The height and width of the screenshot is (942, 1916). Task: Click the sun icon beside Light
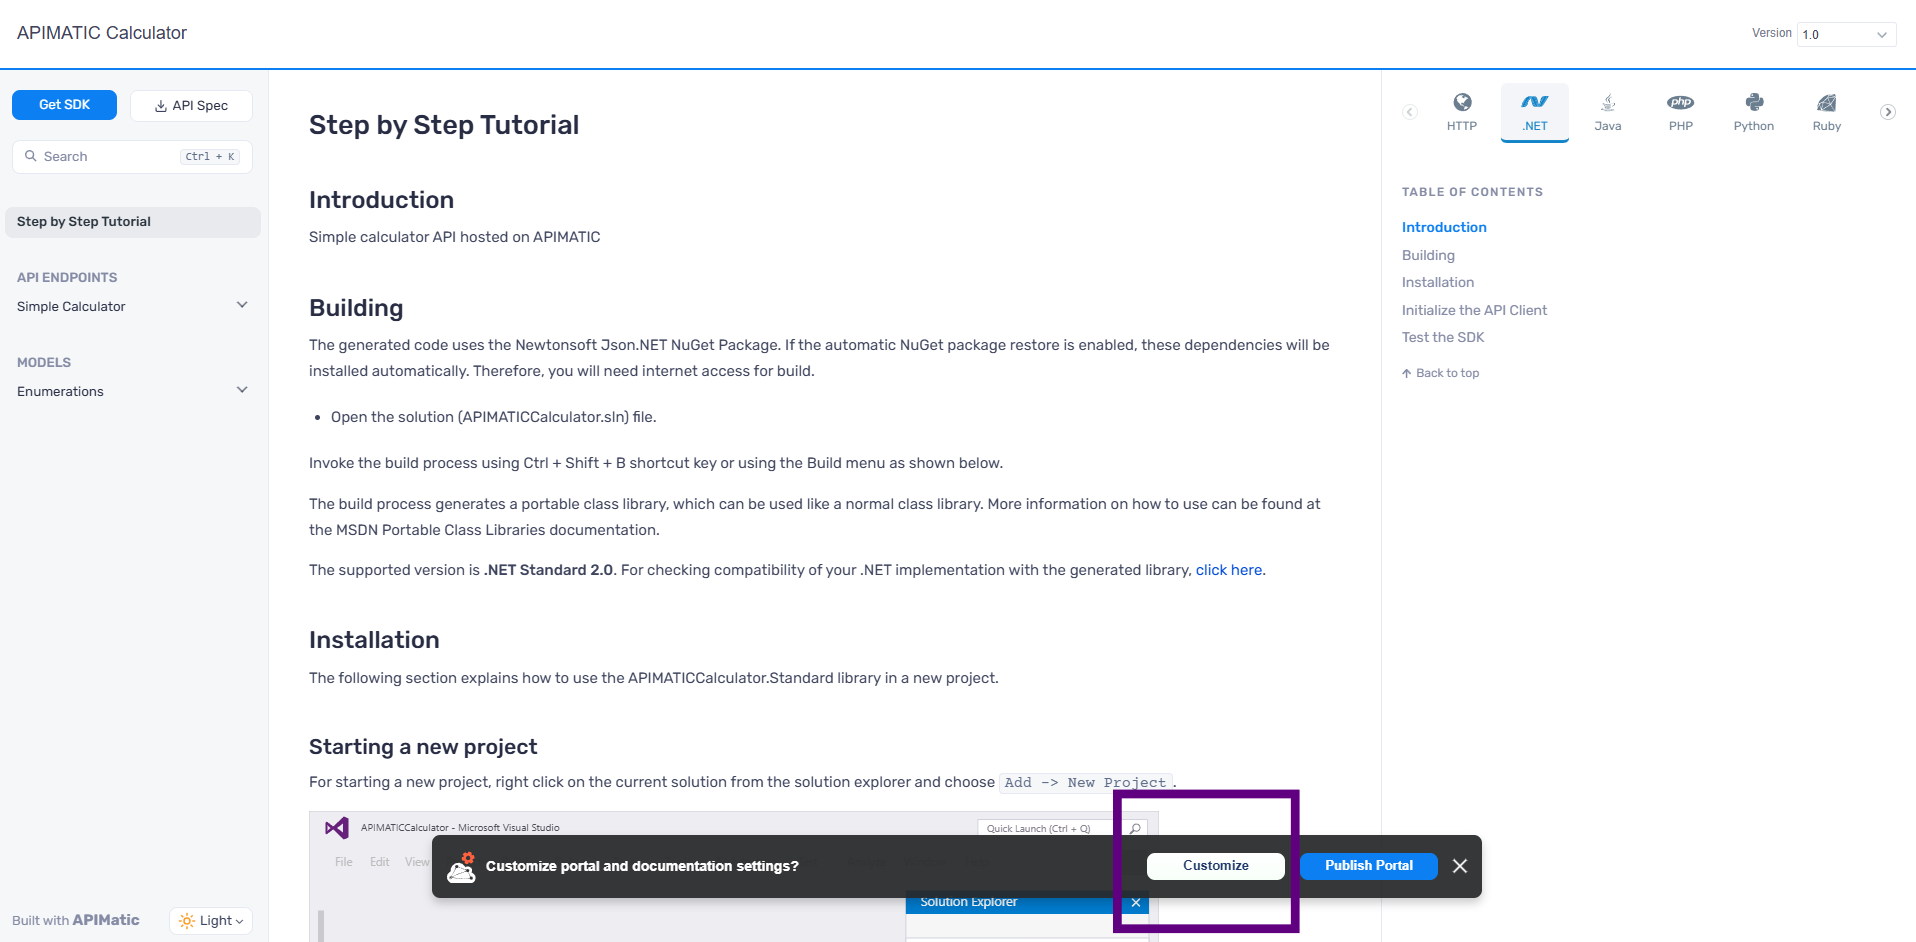[x=186, y=921]
